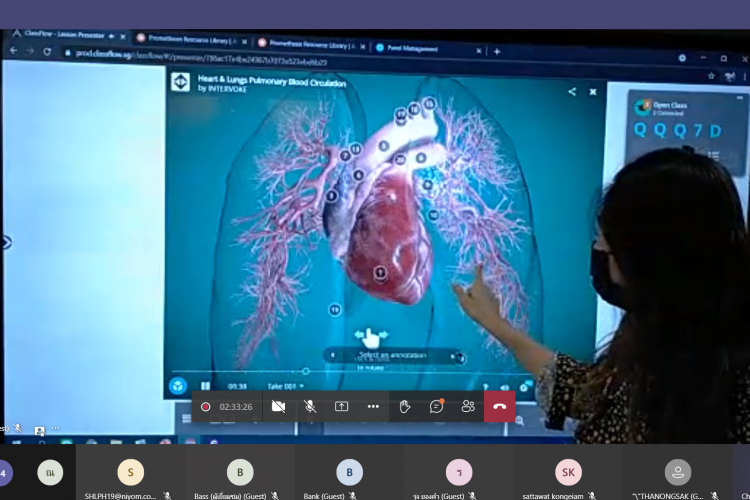Click the 3D cube icon in viewer

pos(177,385)
